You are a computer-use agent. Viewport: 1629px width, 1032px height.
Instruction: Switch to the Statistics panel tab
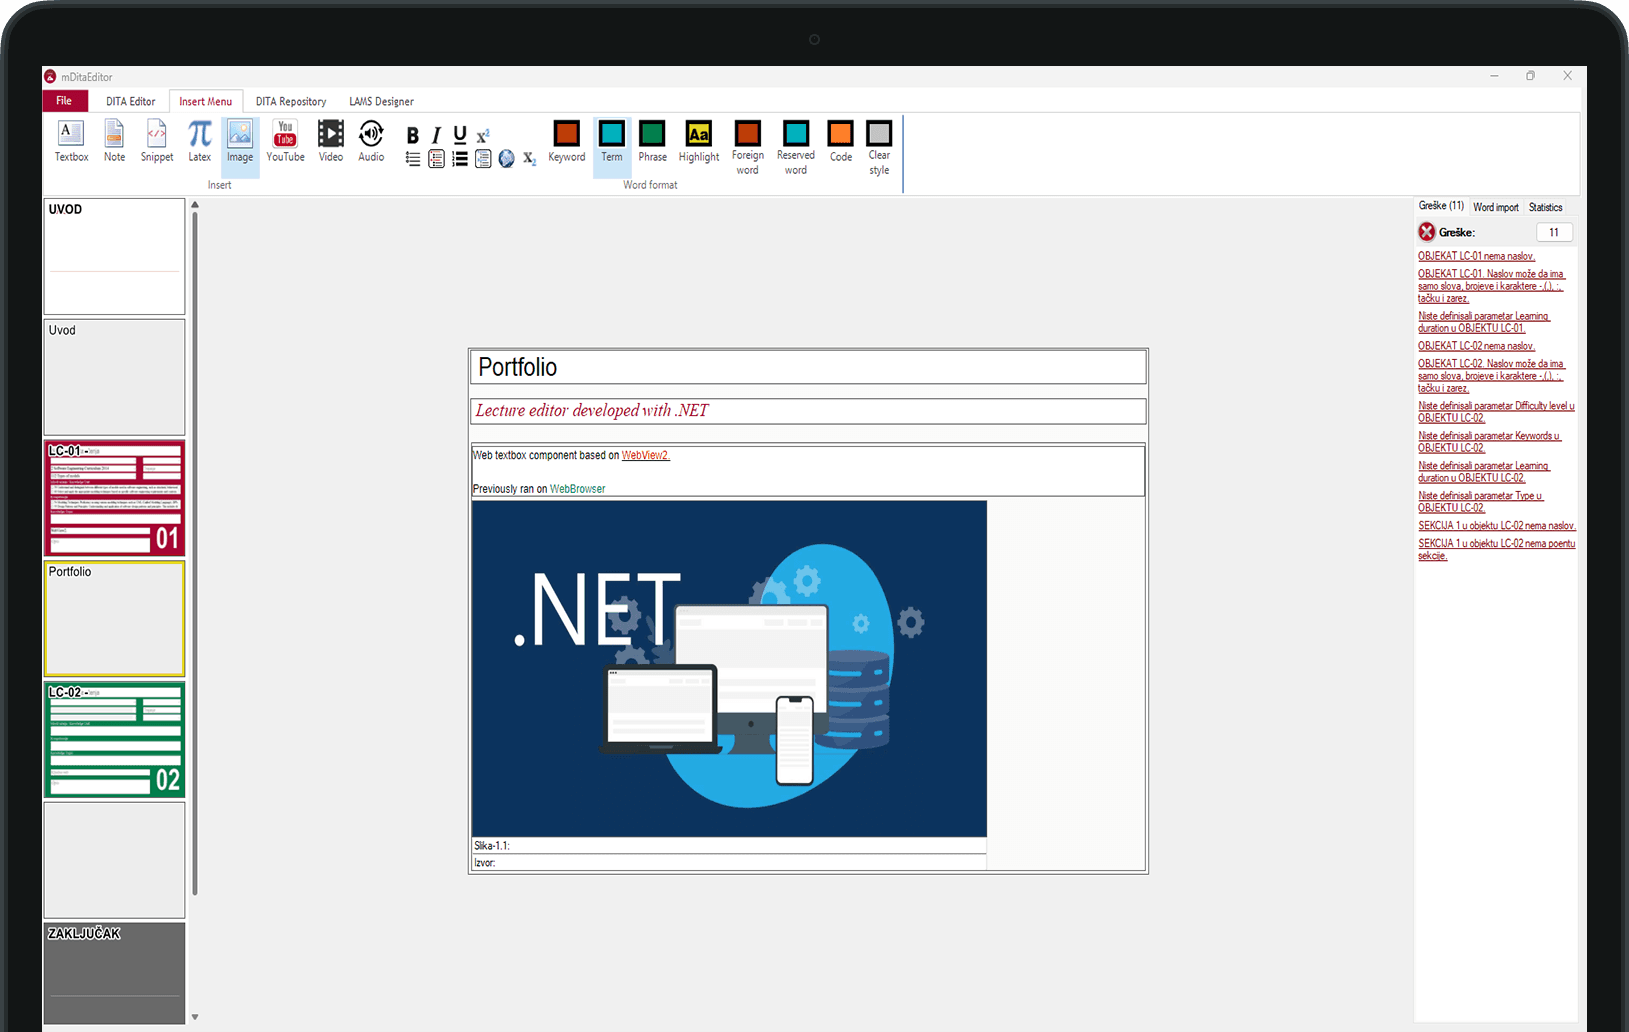pos(1546,207)
